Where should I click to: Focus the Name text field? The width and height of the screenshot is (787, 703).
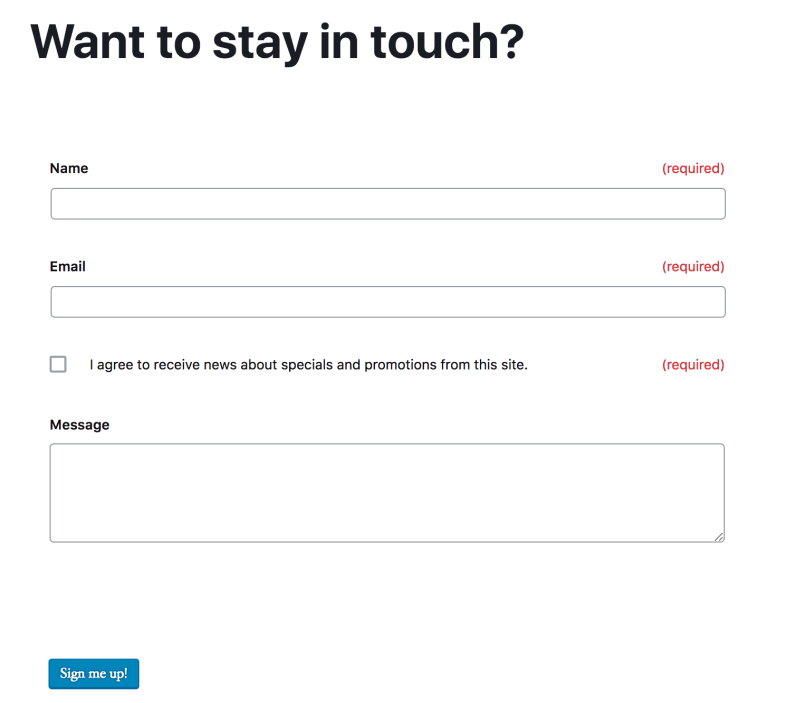tap(387, 204)
